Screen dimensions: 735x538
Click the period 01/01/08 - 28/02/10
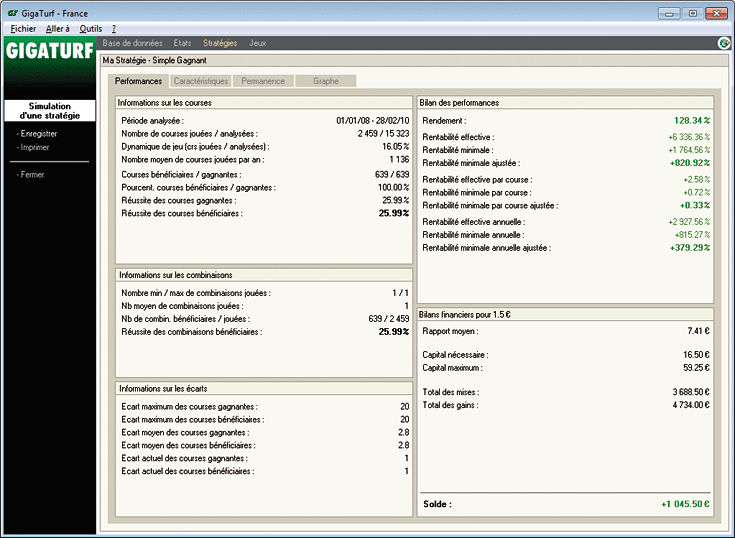[x=373, y=120]
